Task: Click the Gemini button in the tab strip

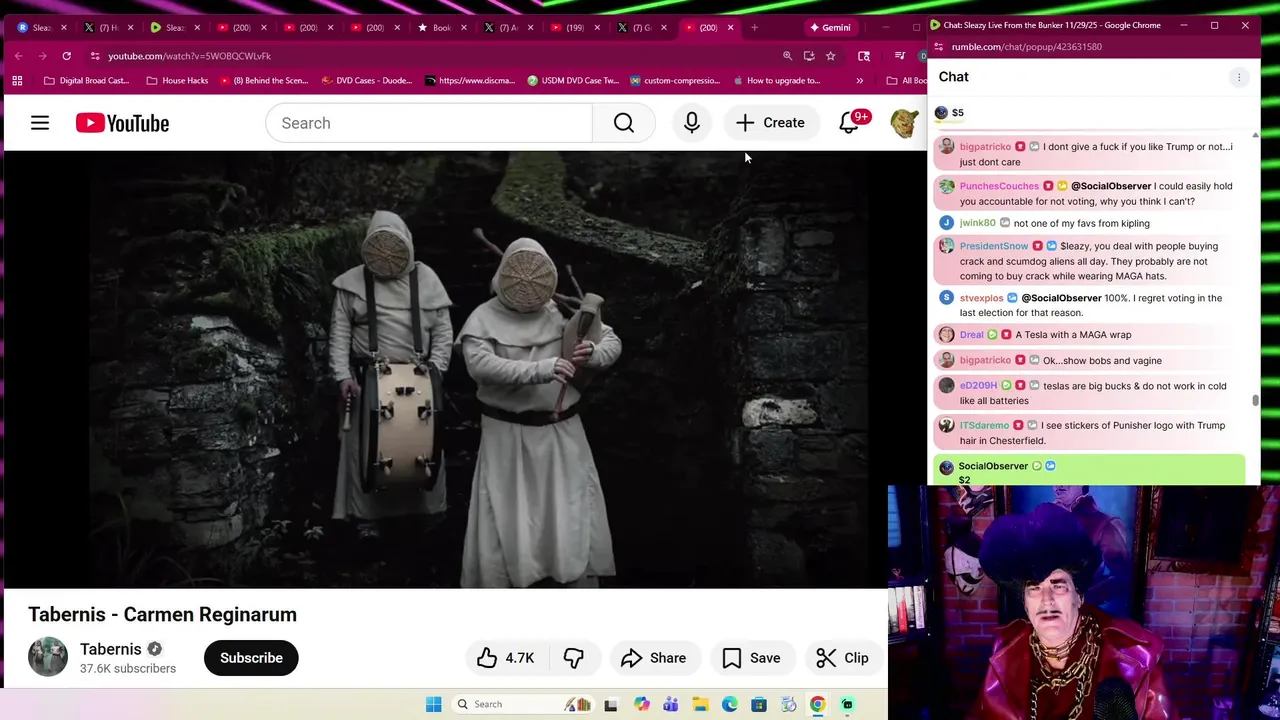Action: (830, 27)
